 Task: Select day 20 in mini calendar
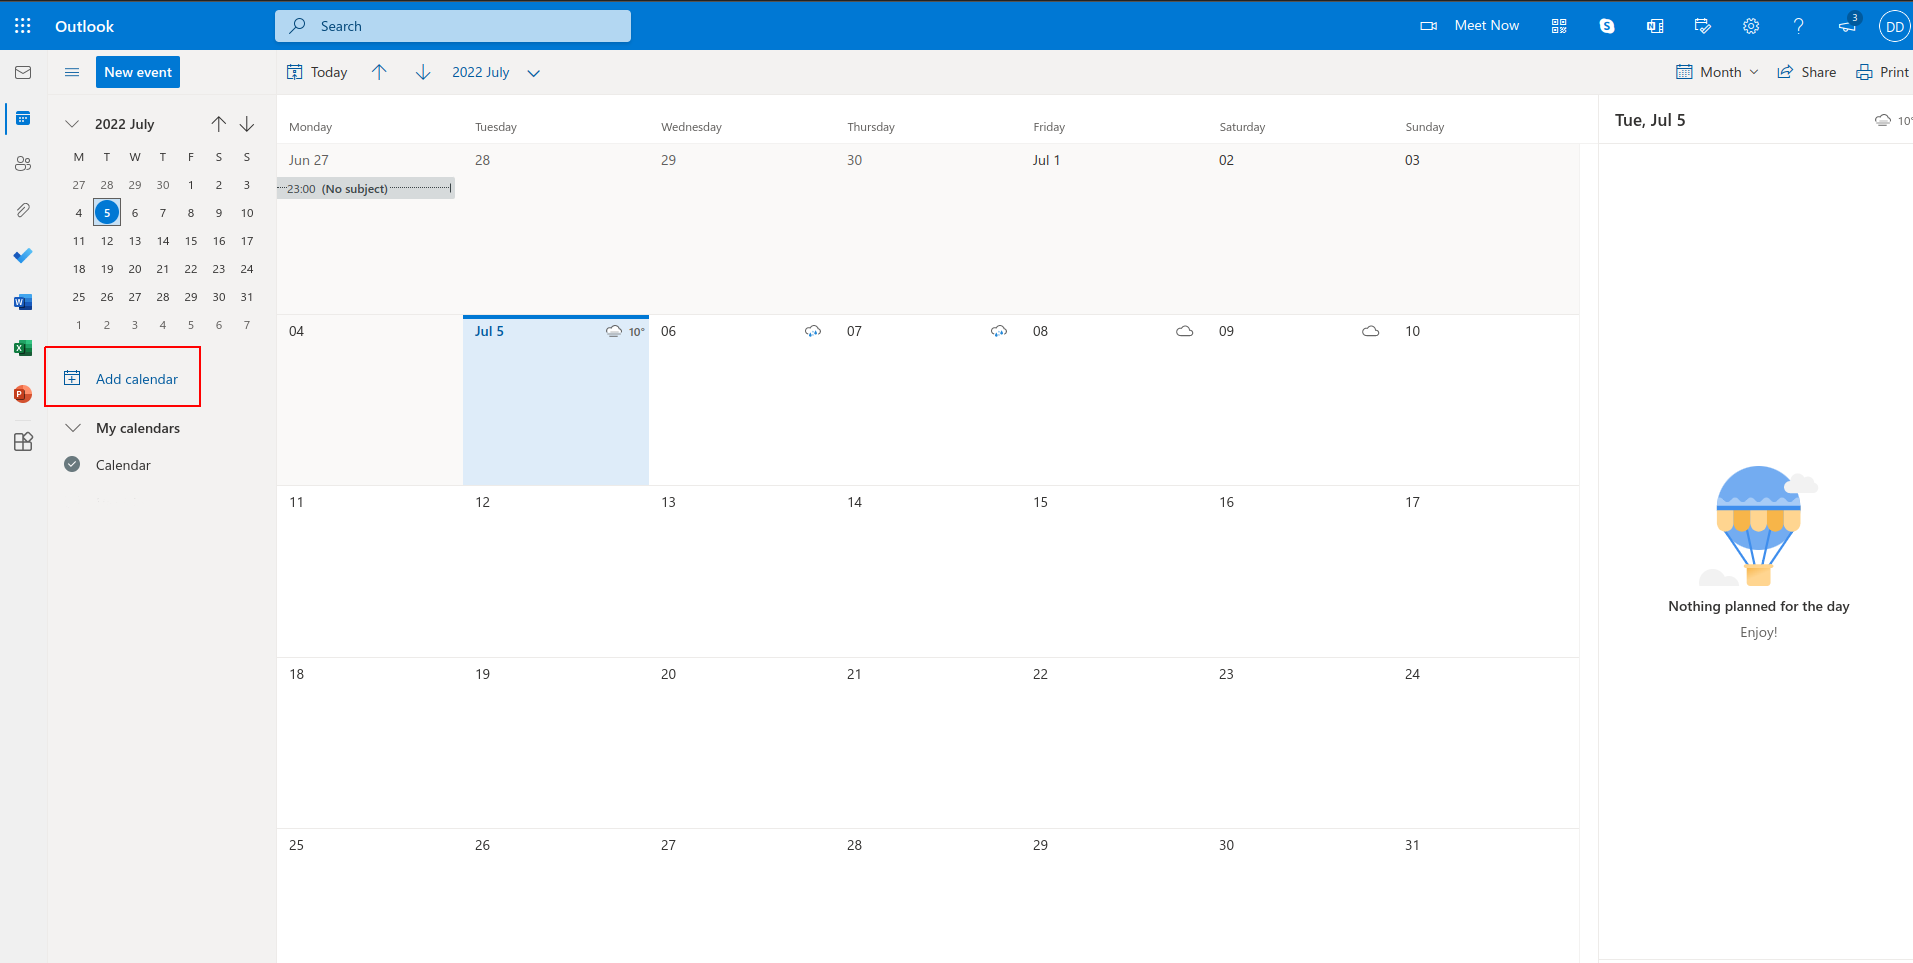click(135, 269)
